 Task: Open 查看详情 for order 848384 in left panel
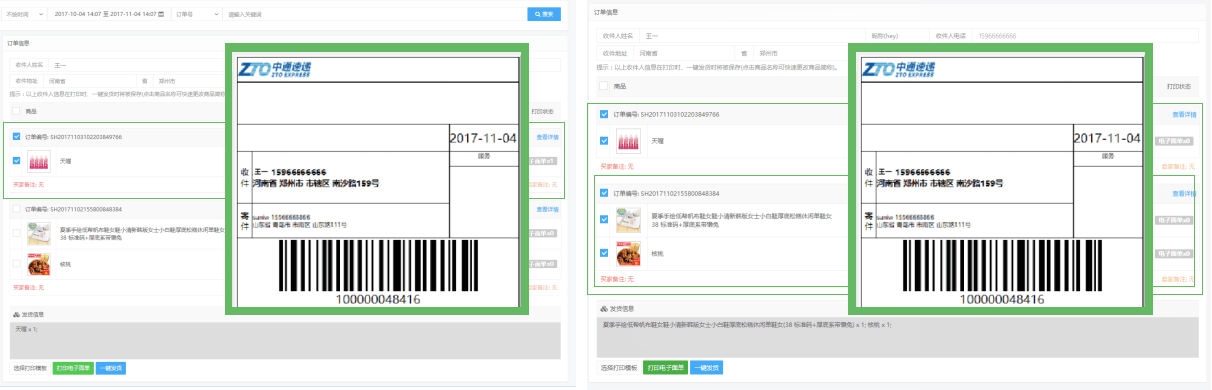point(547,209)
